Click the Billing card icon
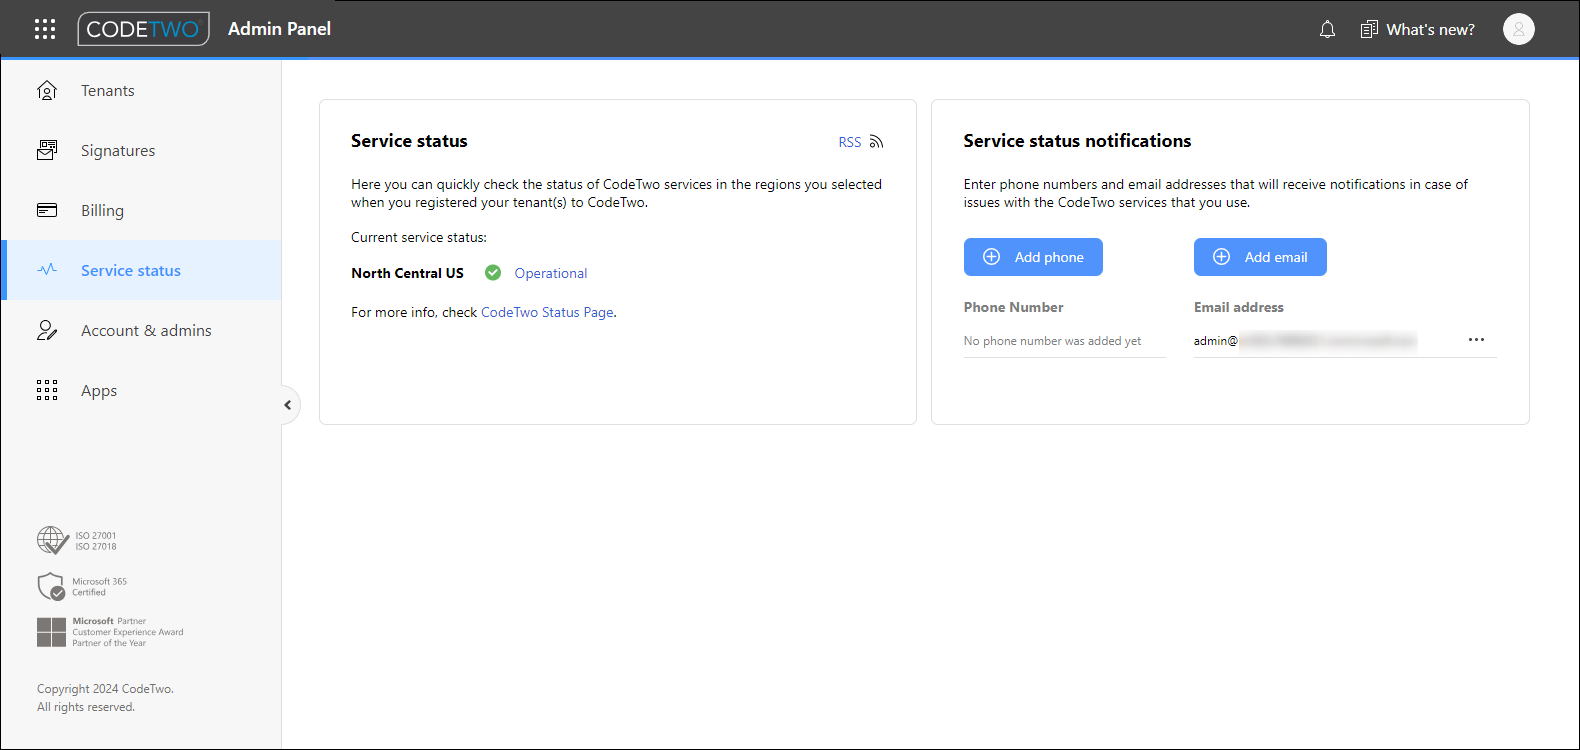1580x750 pixels. pyautogui.click(x=47, y=210)
